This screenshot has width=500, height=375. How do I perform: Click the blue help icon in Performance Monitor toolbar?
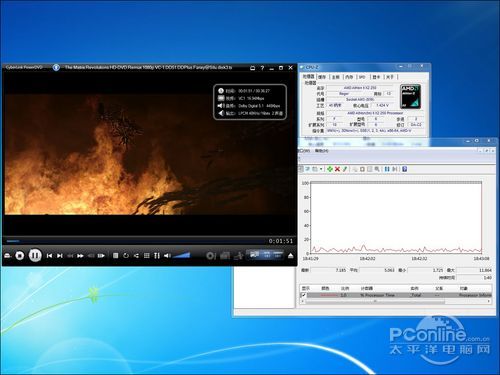404,169
